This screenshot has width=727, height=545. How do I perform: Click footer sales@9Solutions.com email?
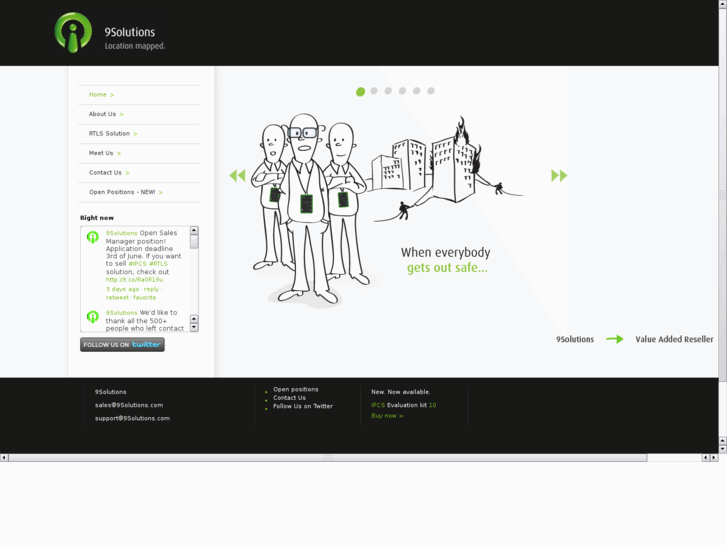click(129, 405)
